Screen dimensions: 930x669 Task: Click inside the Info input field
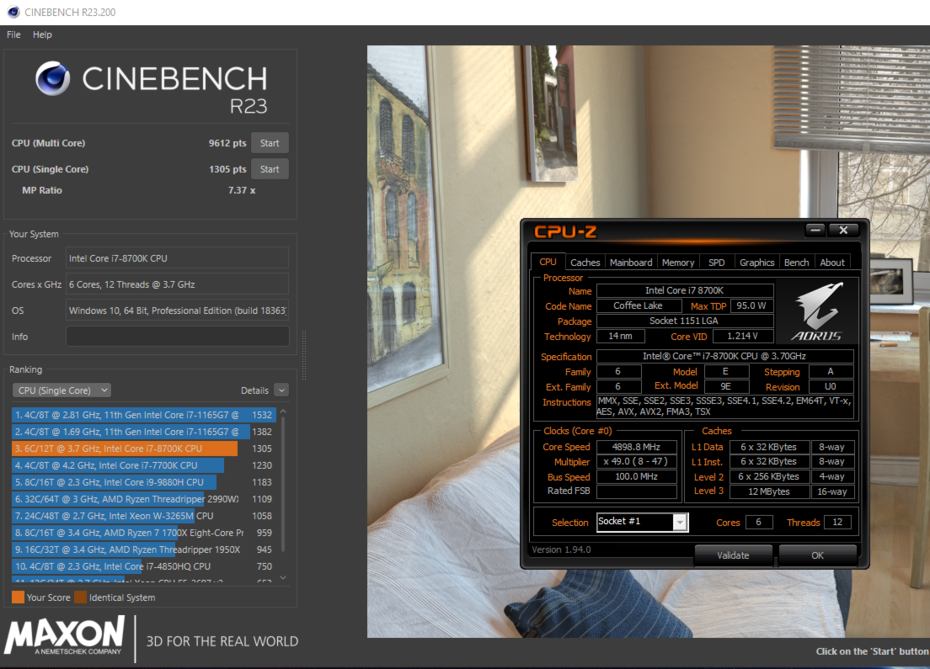click(x=177, y=337)
